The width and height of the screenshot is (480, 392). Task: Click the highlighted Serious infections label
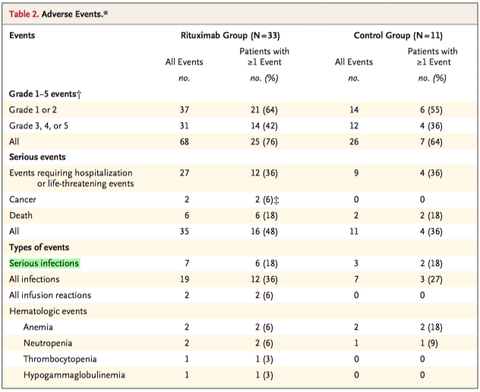coord(44,263)
